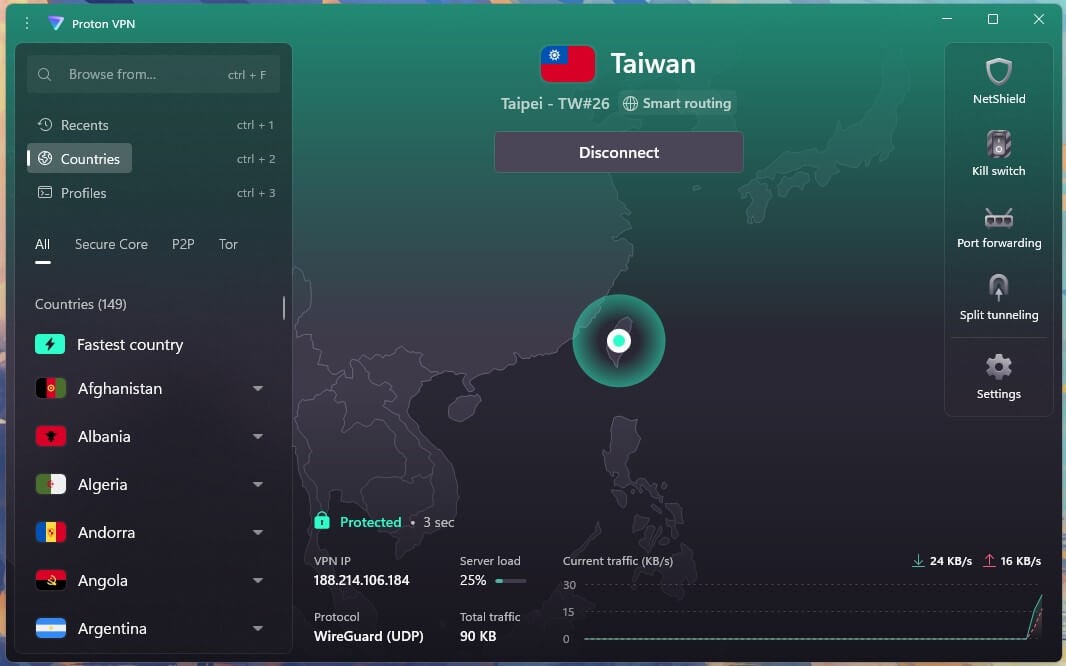Viewport: 1066px width, 666px height.
Task: Click the green Protected lock icon
Action: click(x=322, y=521)
